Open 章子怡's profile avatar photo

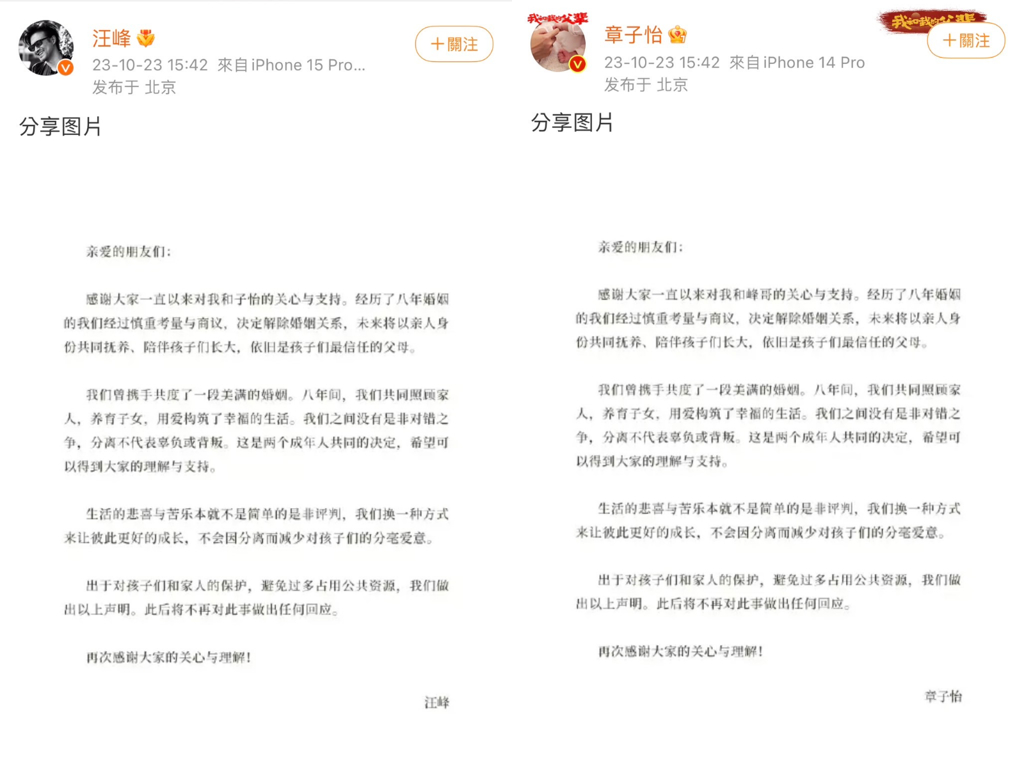[x=558, y=44]
